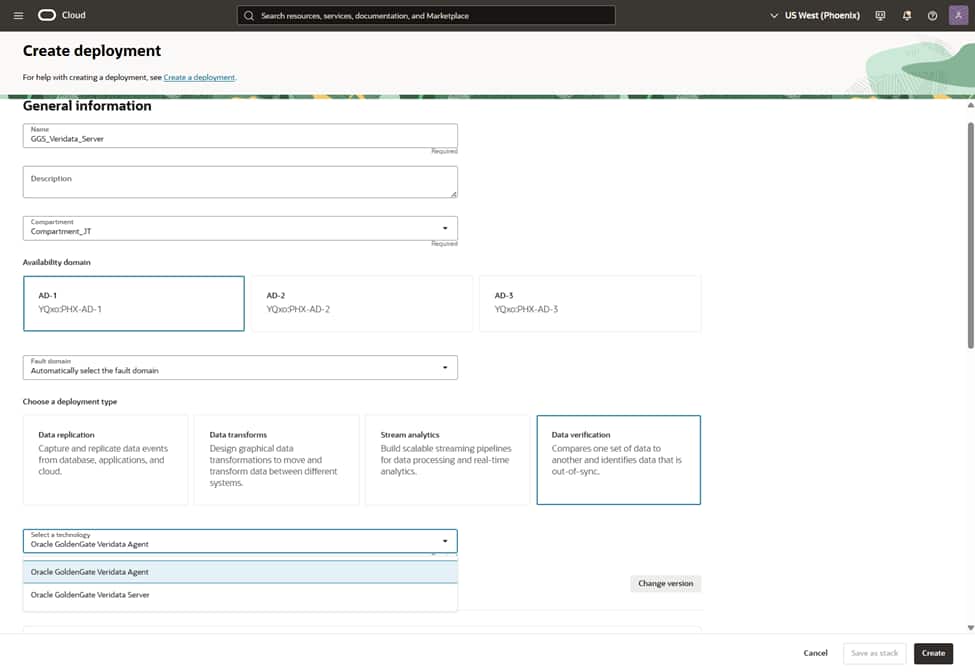
Task: Open the hamburger navigation menu
Action: (18, 16)
